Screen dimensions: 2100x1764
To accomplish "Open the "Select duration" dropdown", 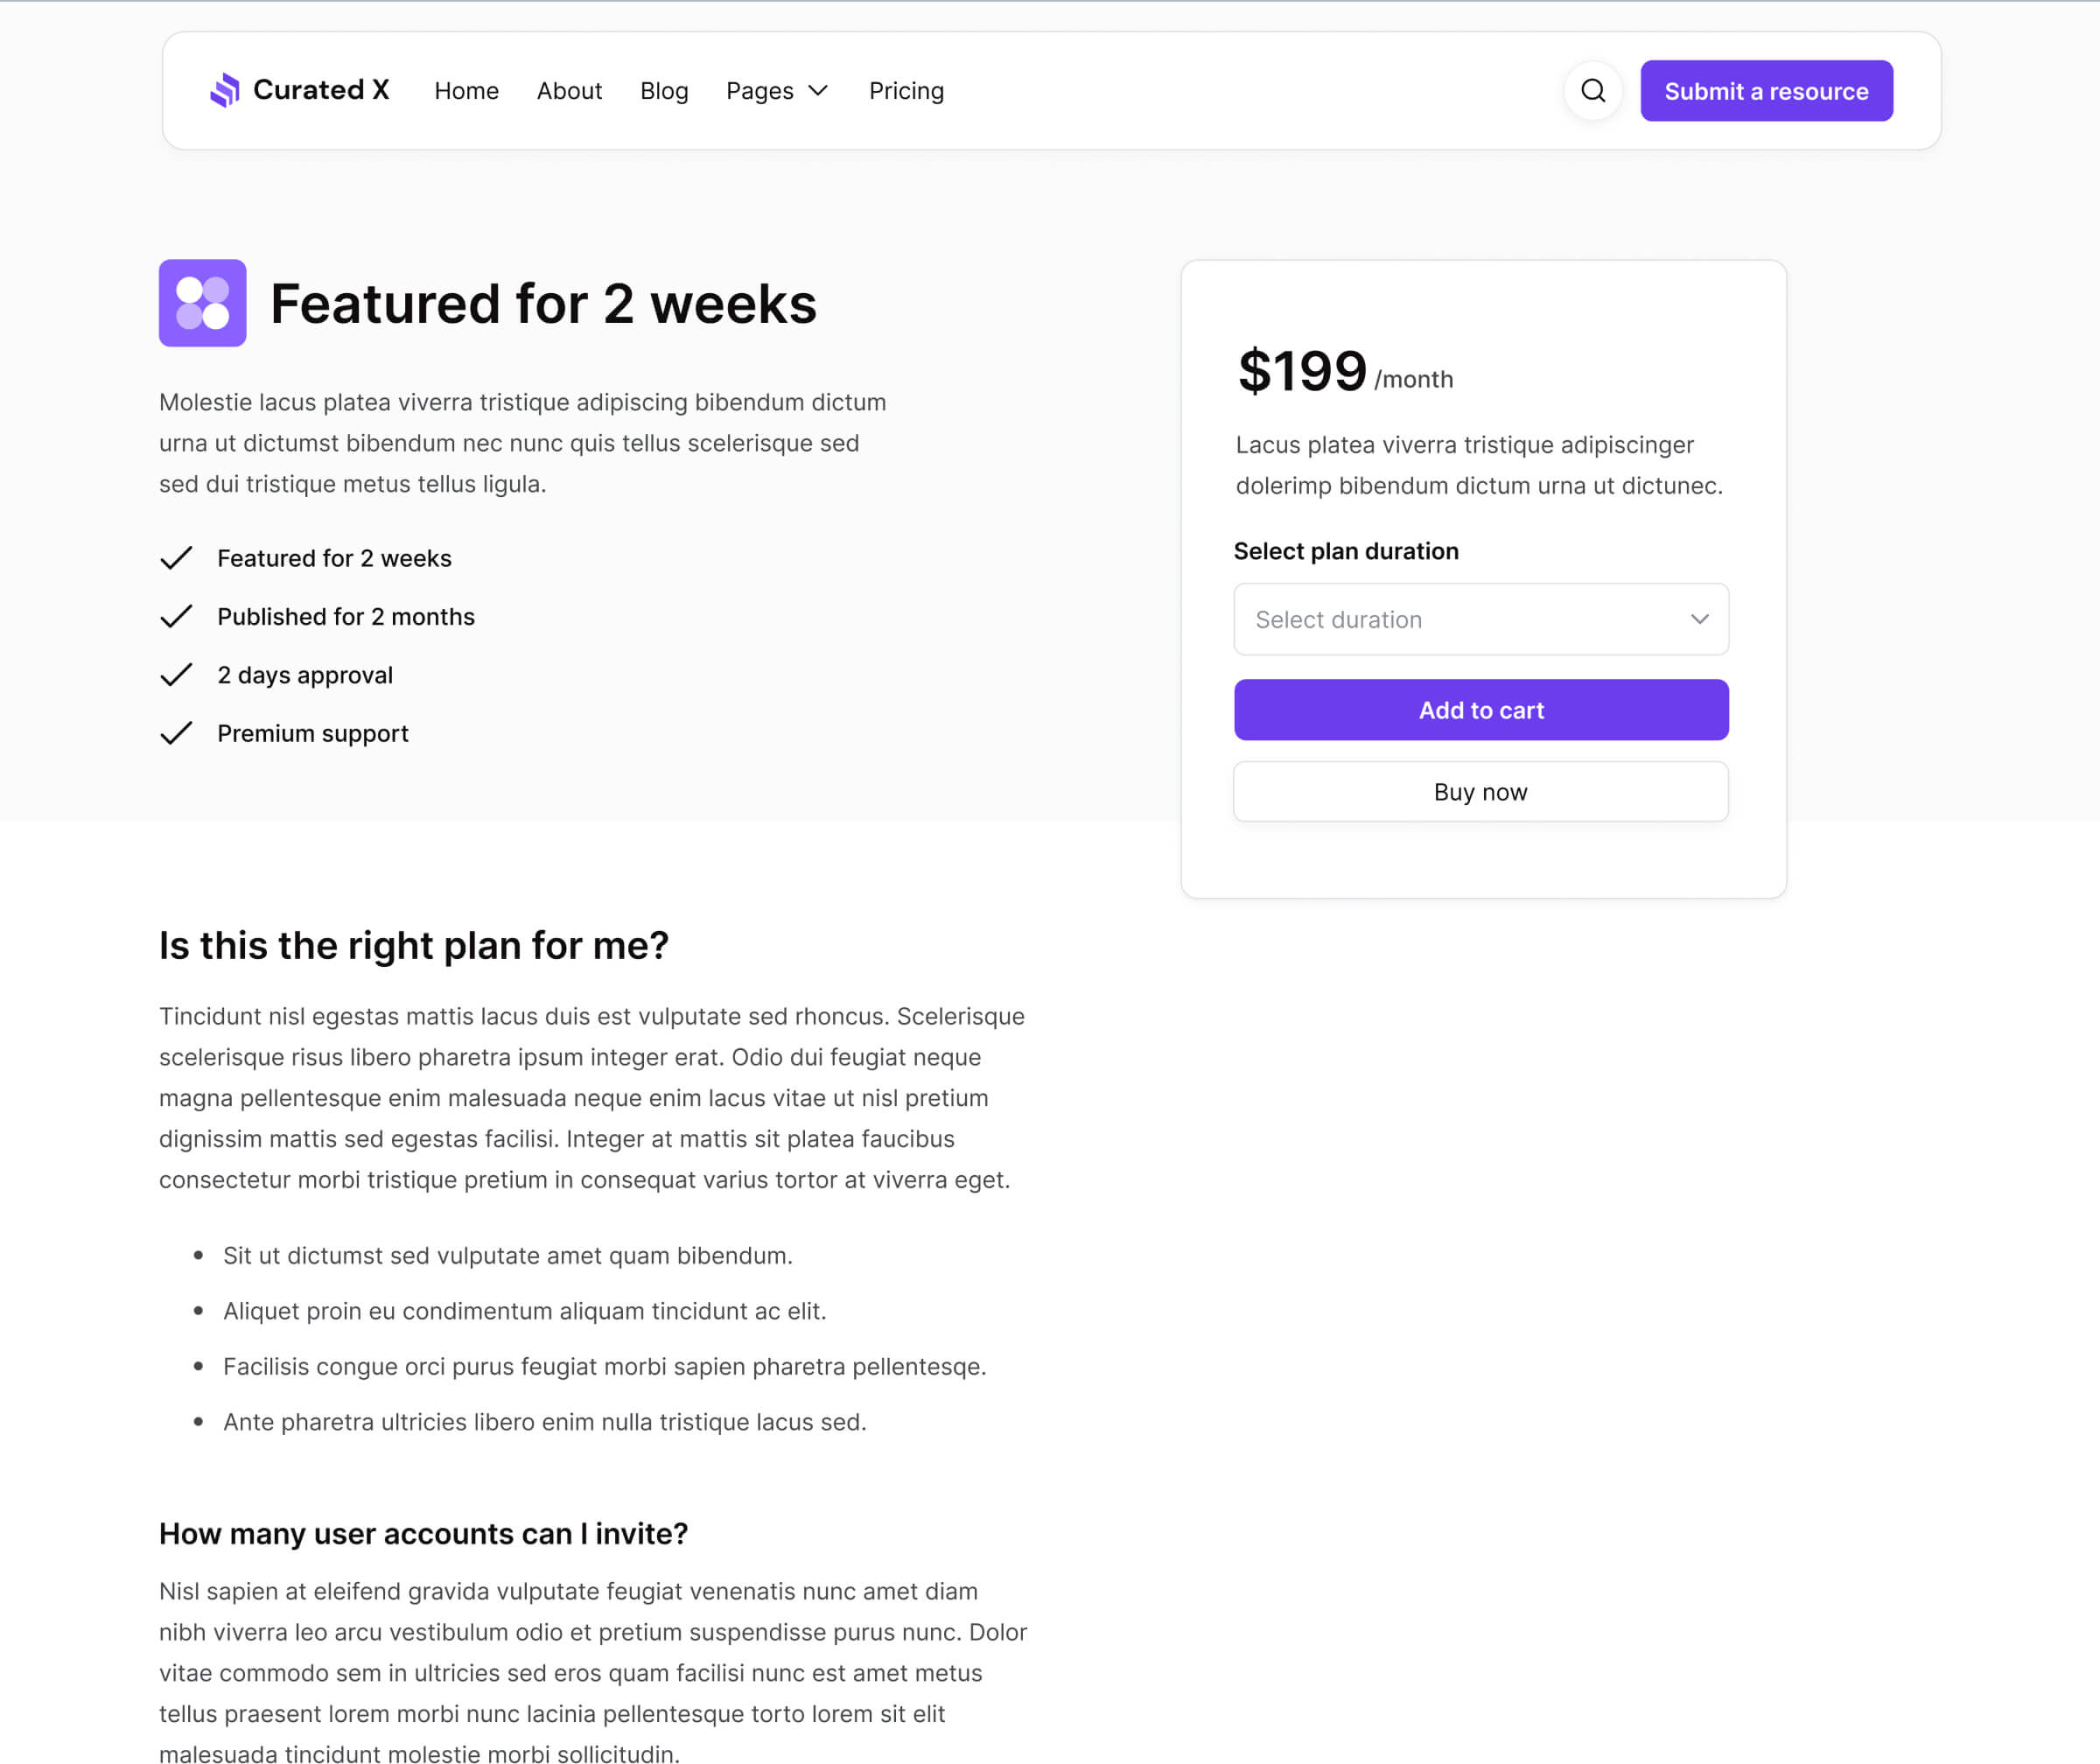I will coord(1480,620).
